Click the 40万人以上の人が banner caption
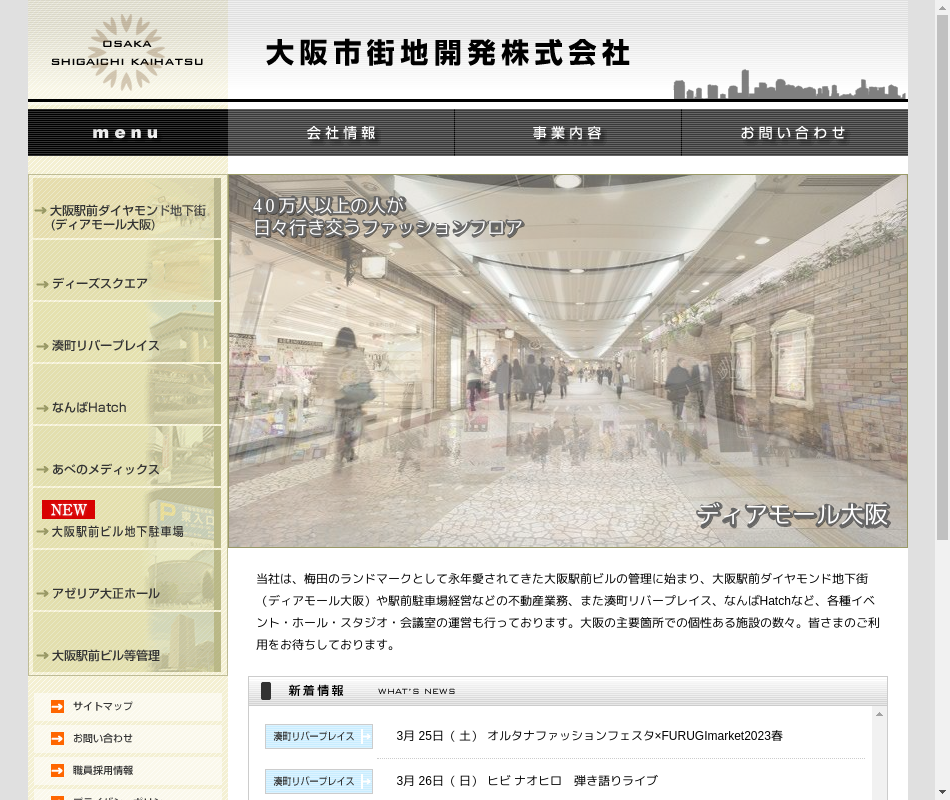Viewport: 950px width, 800px height. [x=388, y=217]
